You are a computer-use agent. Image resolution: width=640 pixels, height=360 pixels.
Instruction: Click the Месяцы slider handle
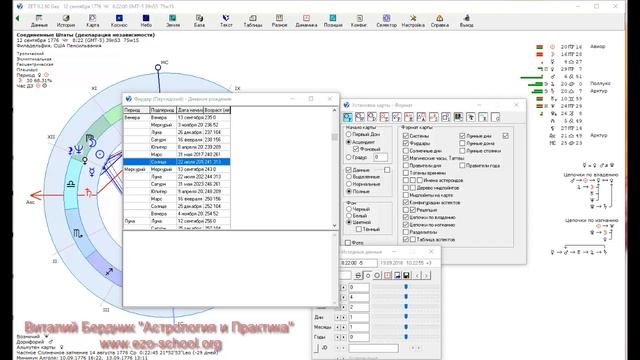point(406,327)
